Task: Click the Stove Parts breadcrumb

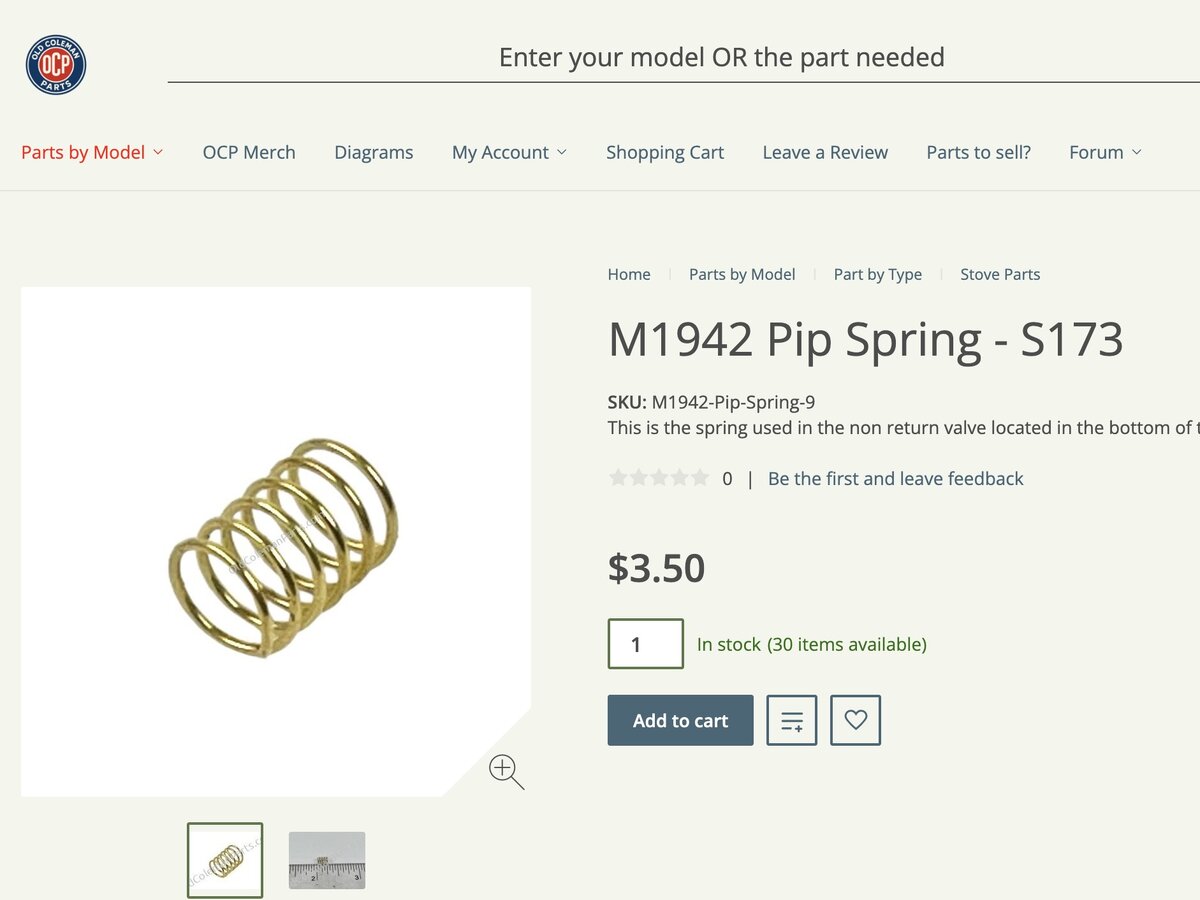Action: point(1000,274)
